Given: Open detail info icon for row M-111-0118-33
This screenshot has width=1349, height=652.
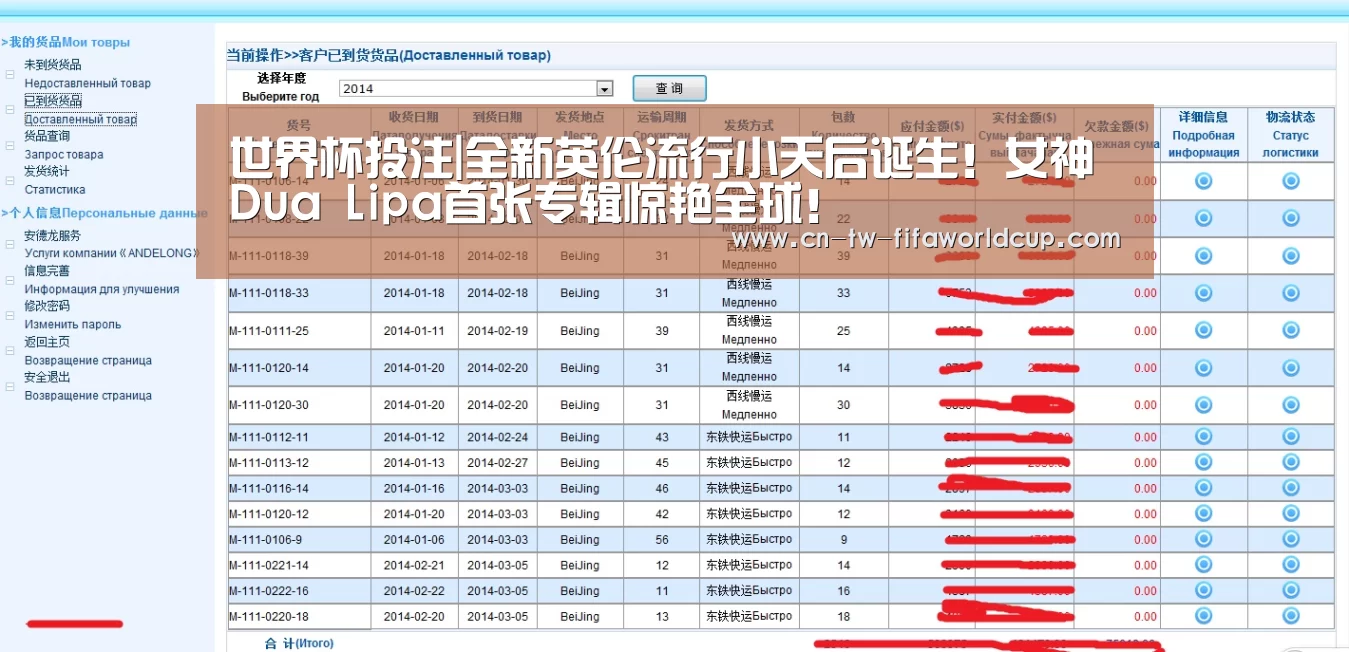Looking at the screenshot, I should 1204,293.
